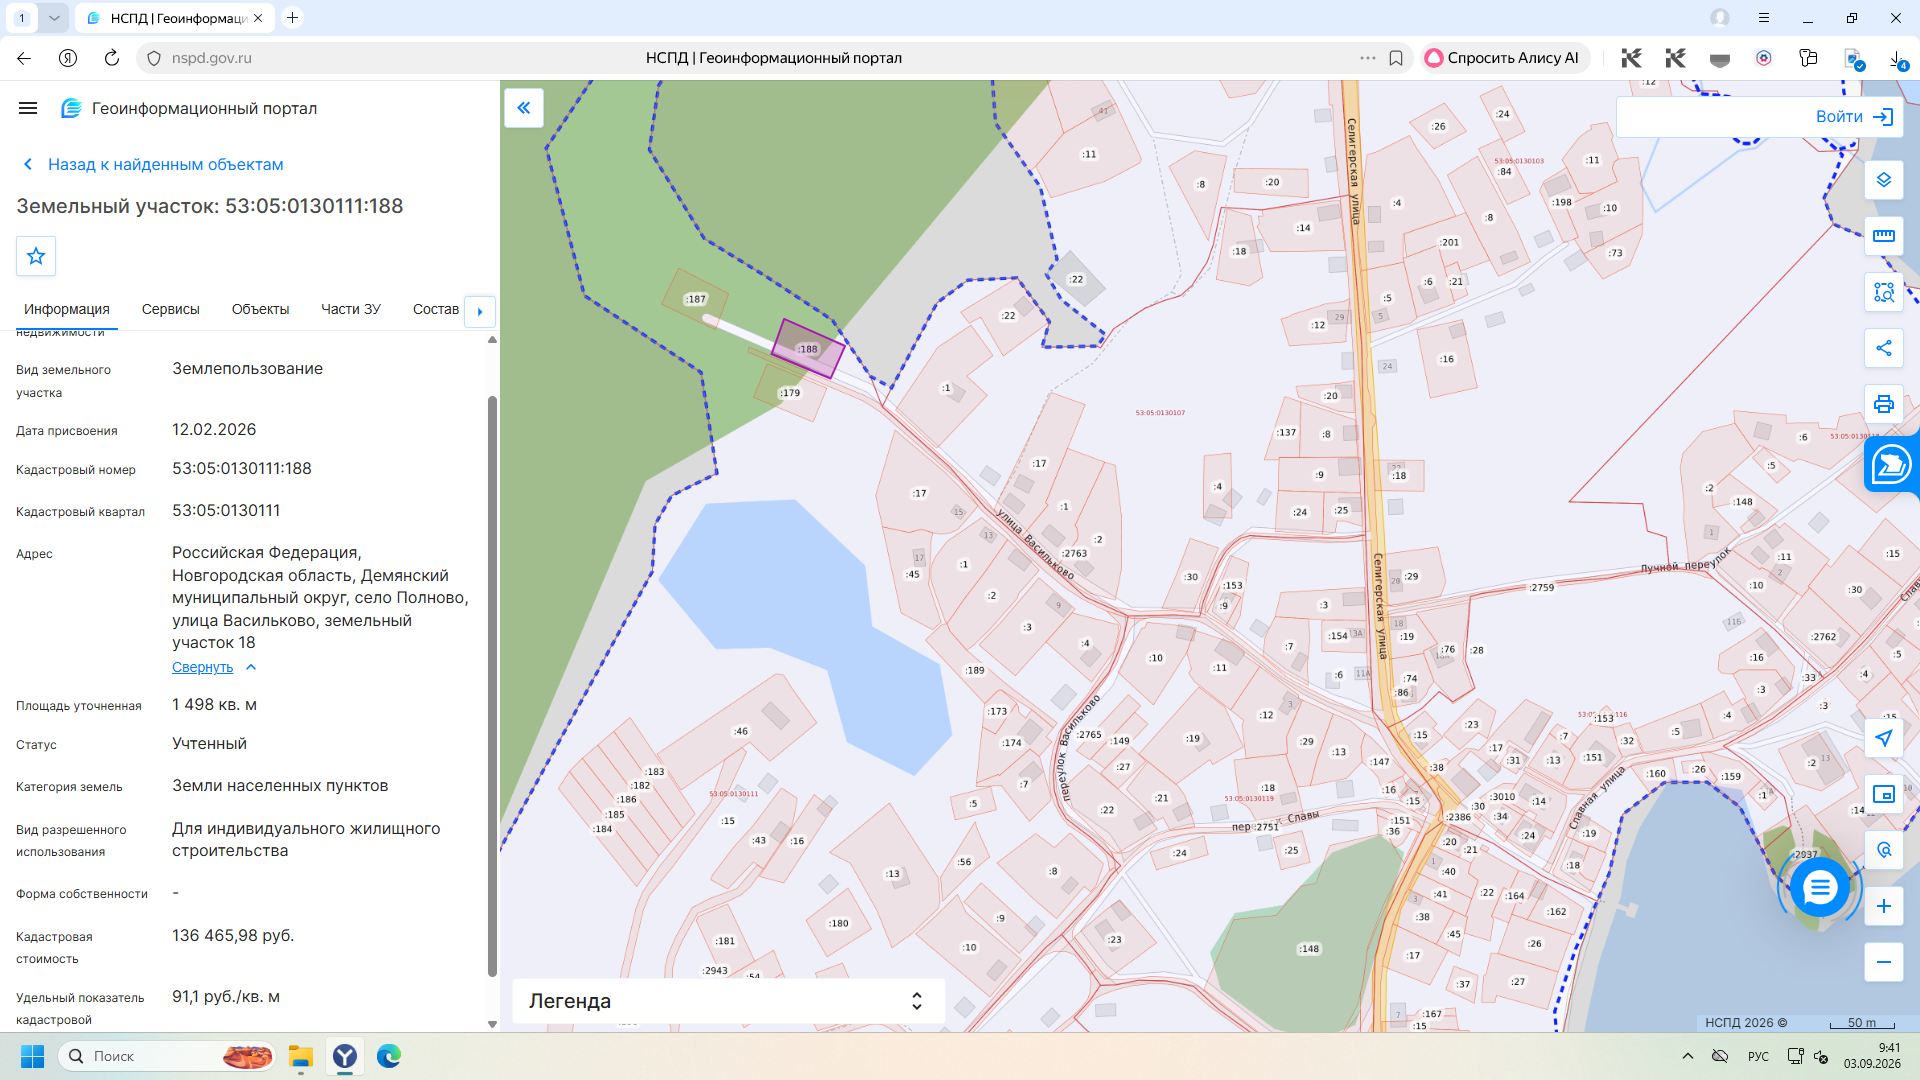
Task: Click the geolocation arrow icon
Action: 1883,738
